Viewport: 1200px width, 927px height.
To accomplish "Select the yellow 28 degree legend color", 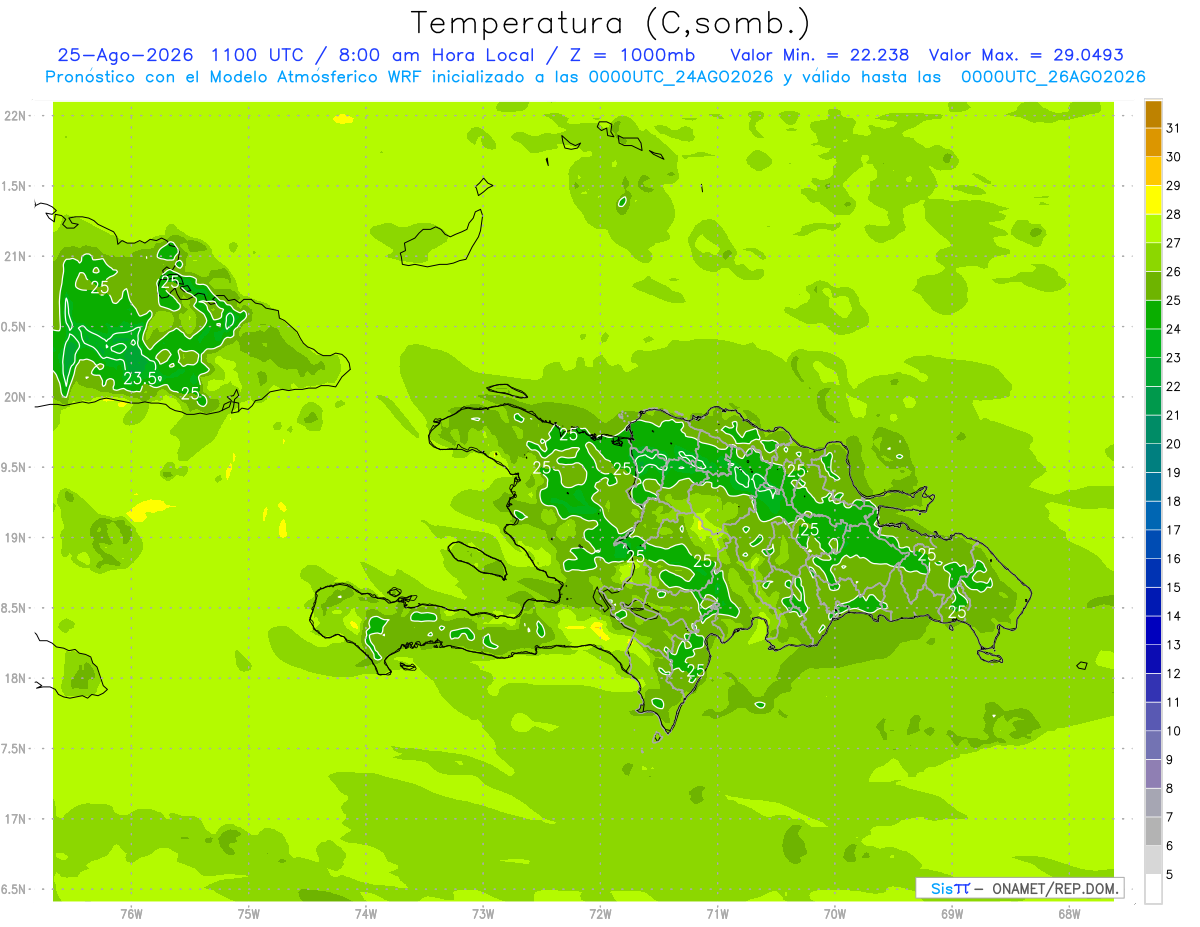I will point(1153,201).
